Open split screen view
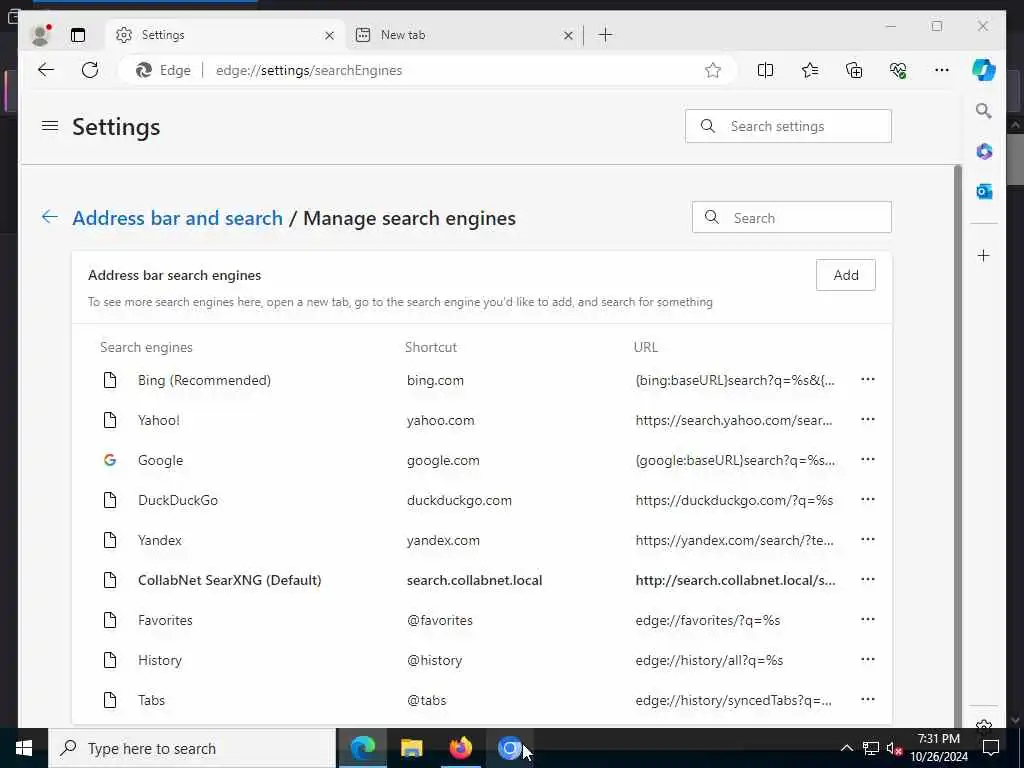 765,70
